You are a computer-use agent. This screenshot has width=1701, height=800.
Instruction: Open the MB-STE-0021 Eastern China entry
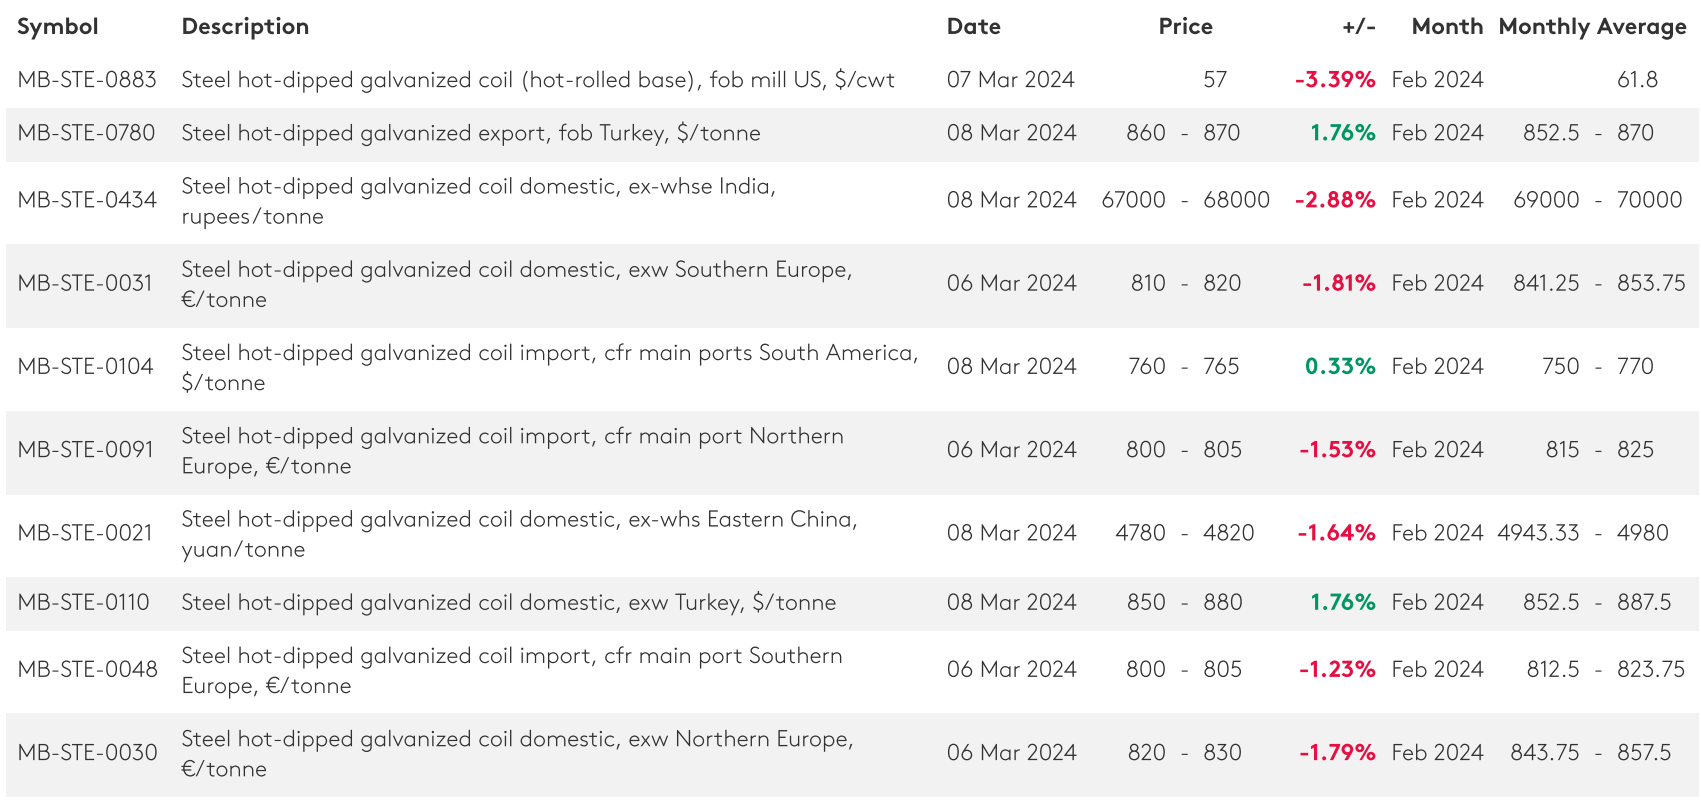[85, 532]
